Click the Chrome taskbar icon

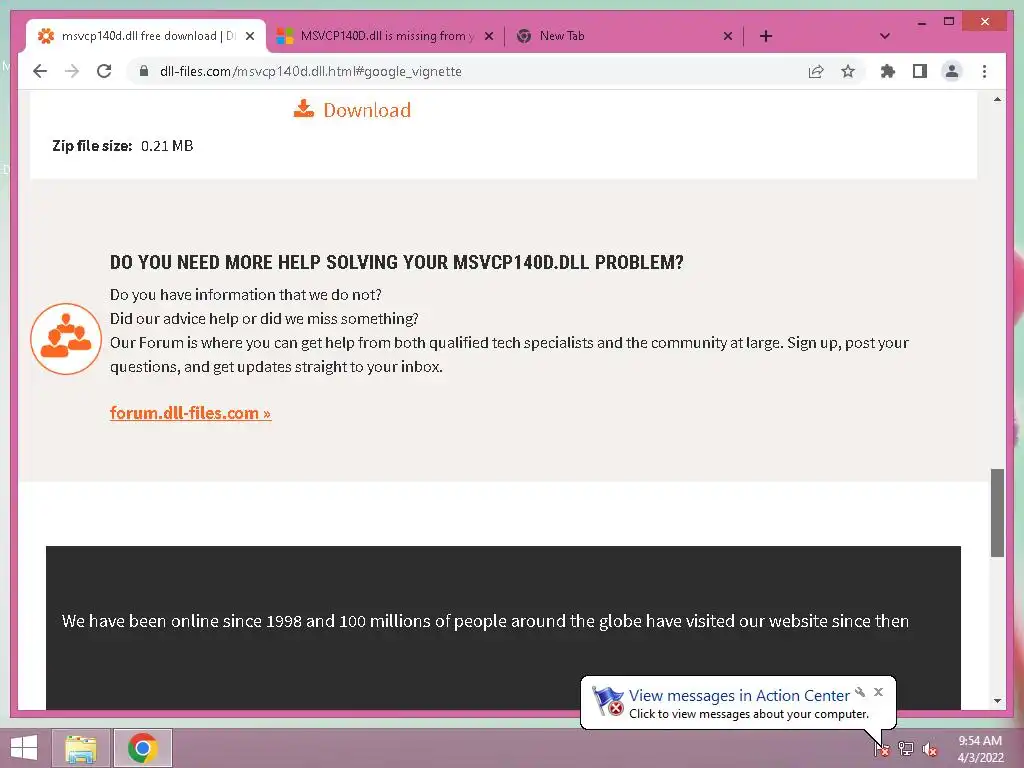142,748
